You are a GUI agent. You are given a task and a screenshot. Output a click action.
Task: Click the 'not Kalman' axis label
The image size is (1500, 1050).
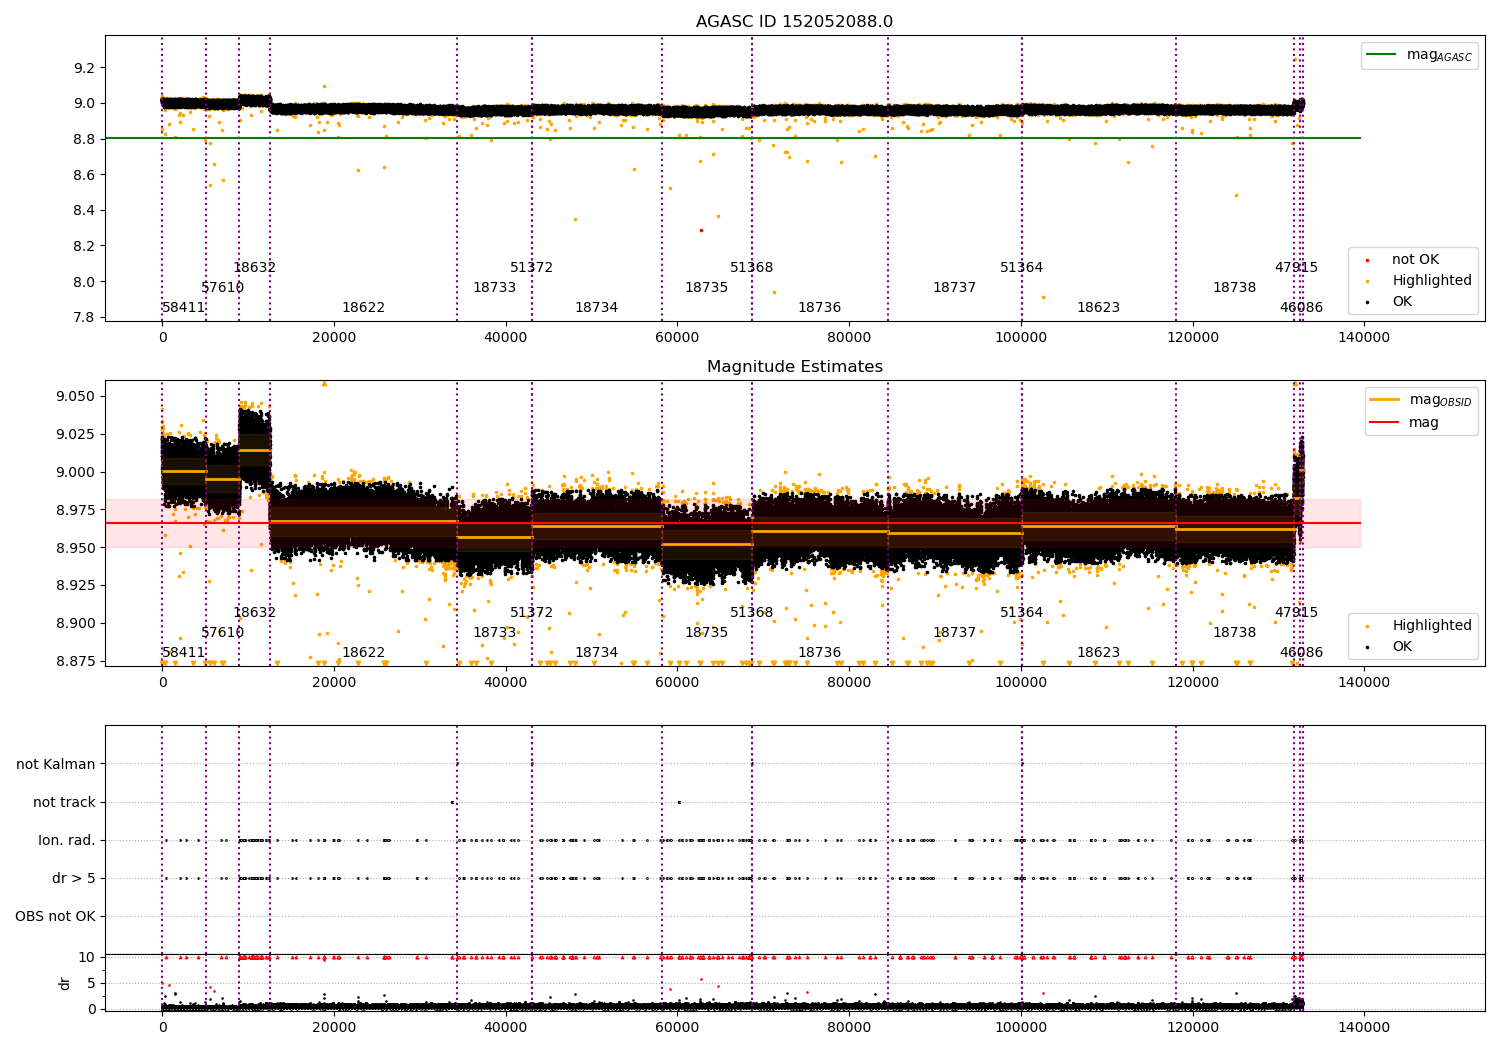click(56, 765)
